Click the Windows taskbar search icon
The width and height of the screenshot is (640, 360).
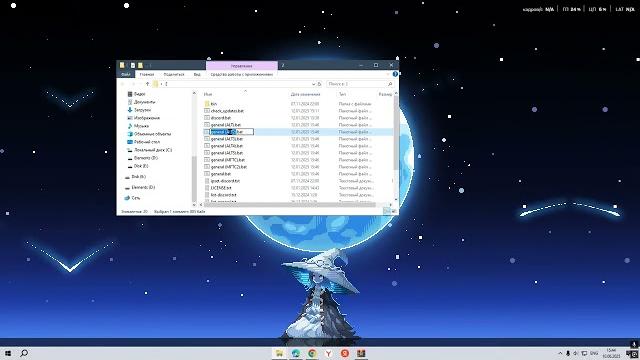(x=24, y=353)
